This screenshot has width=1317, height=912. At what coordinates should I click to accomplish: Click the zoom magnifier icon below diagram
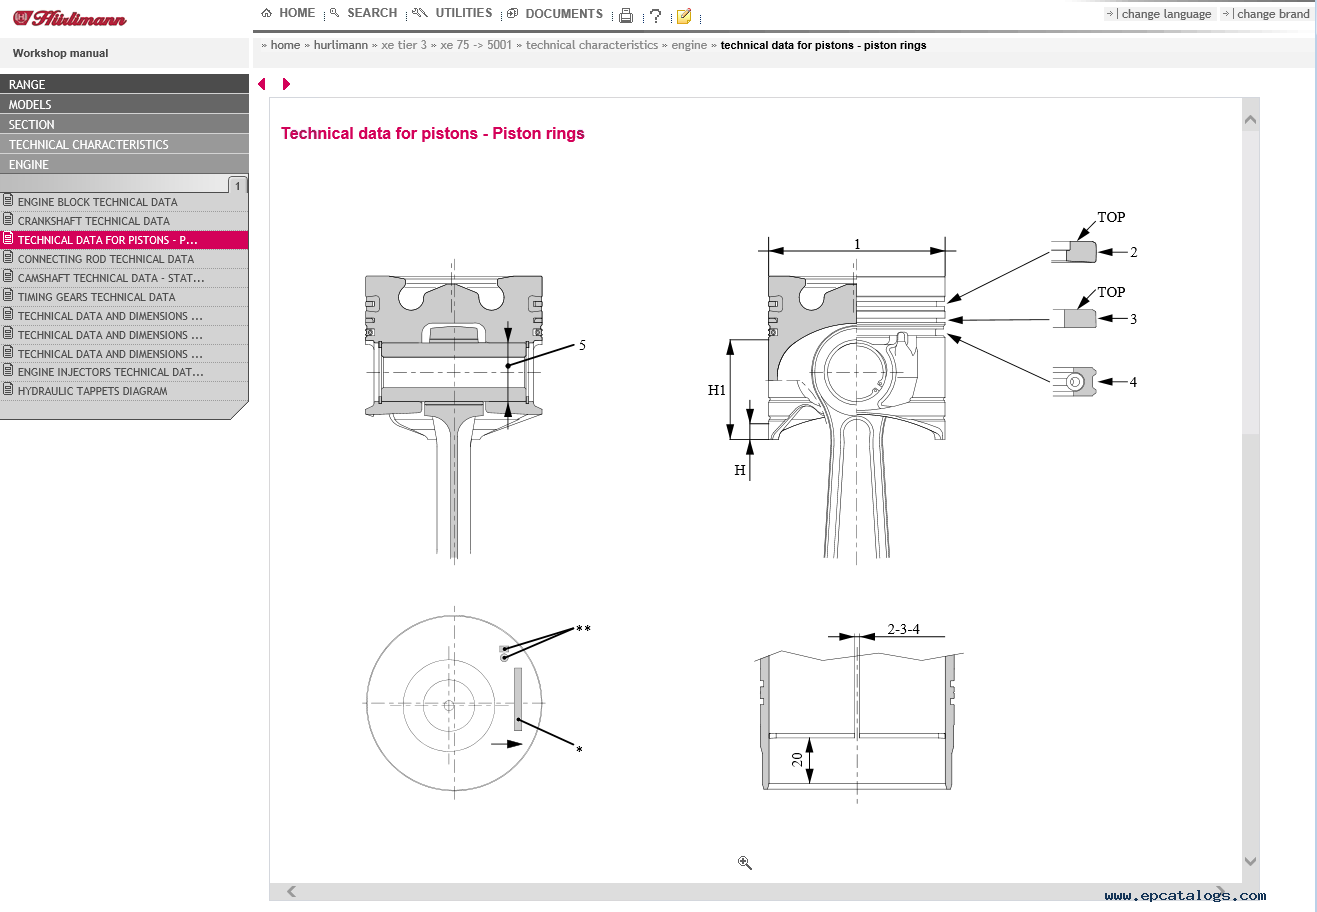[745, 863]
